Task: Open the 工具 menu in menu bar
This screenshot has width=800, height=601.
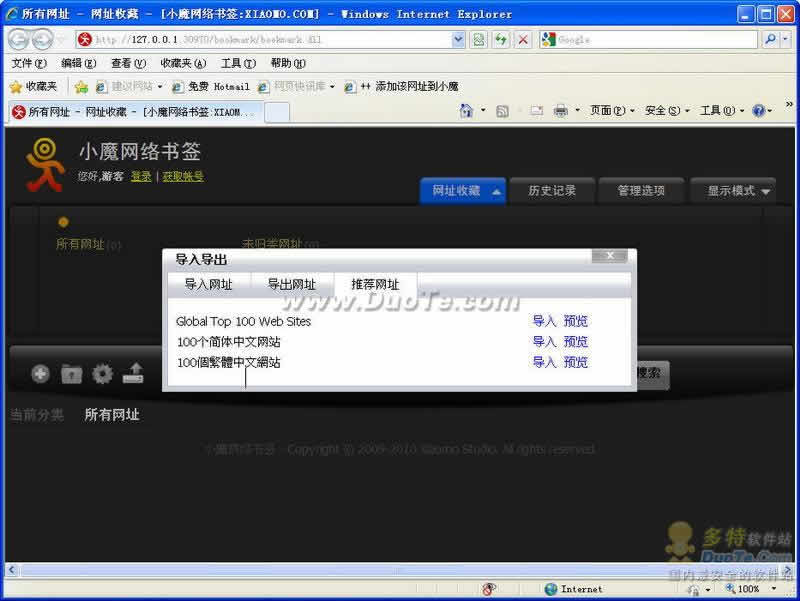Action: (x=238, y=63)
